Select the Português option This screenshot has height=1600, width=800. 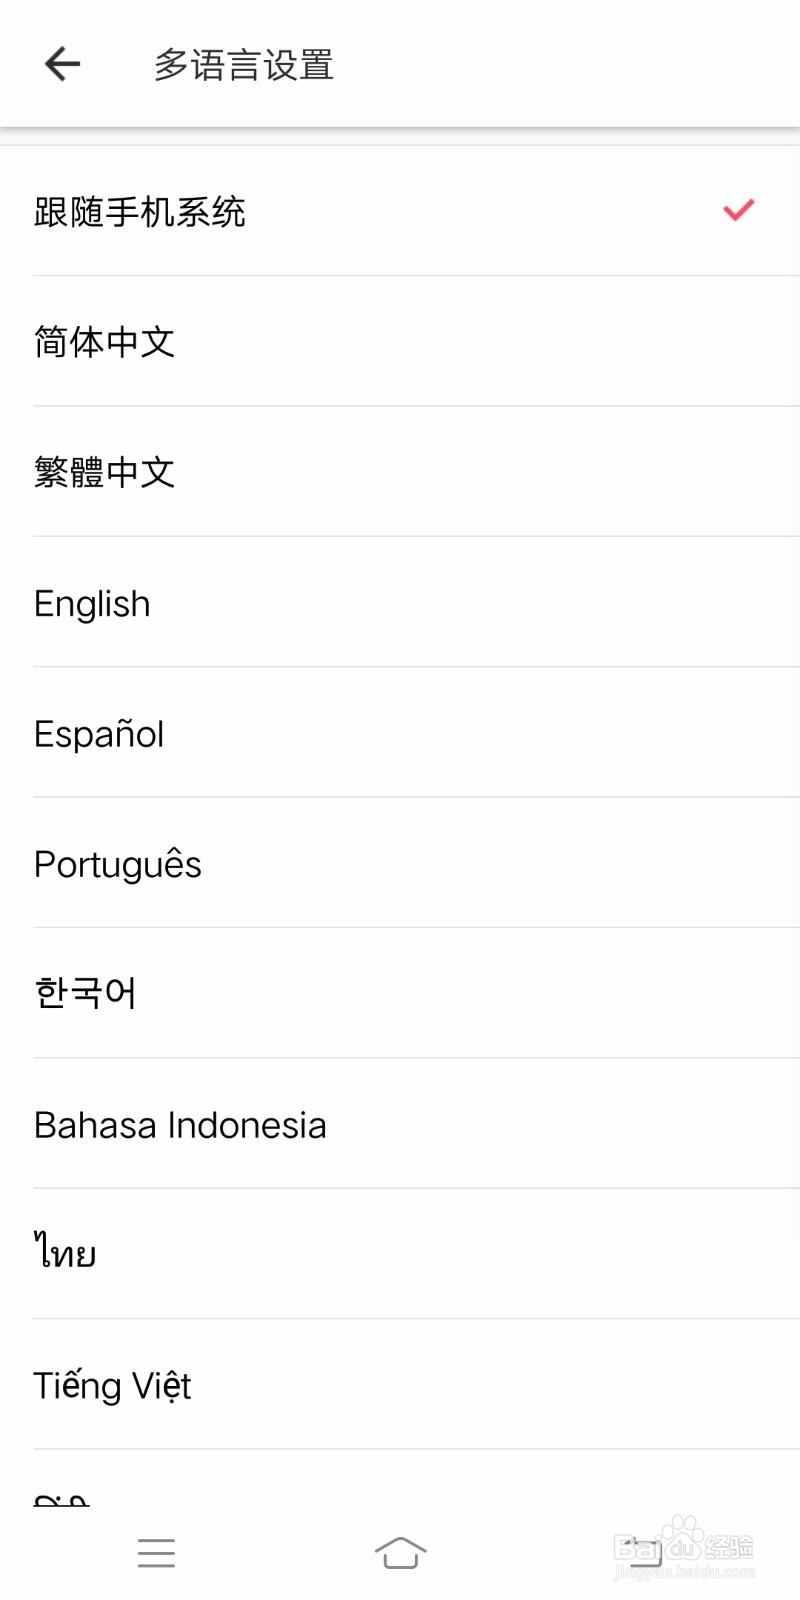tap(118, 864)
